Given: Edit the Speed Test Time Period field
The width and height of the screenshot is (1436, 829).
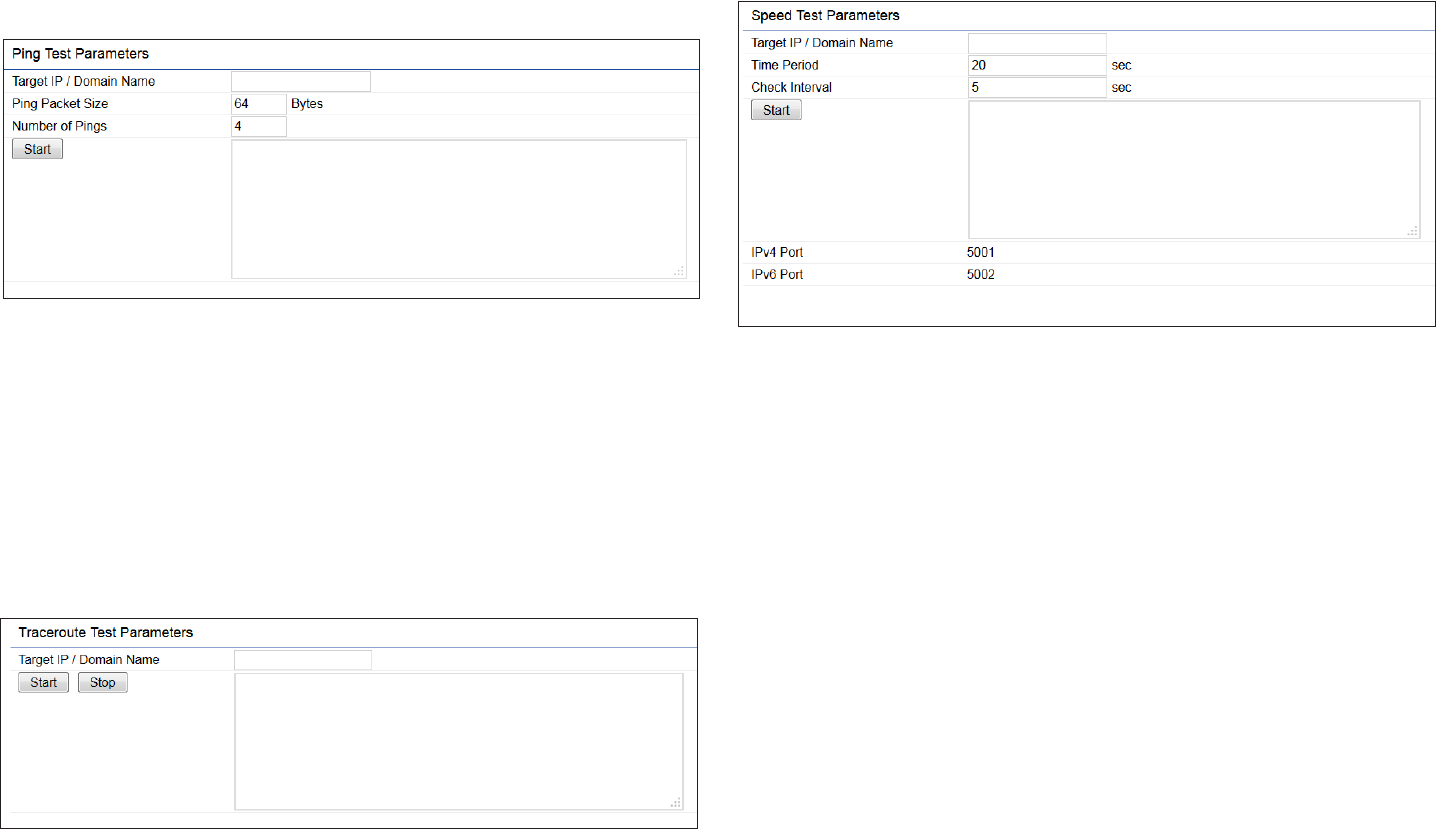Looking at the screenshot, I should [1038, 65].
